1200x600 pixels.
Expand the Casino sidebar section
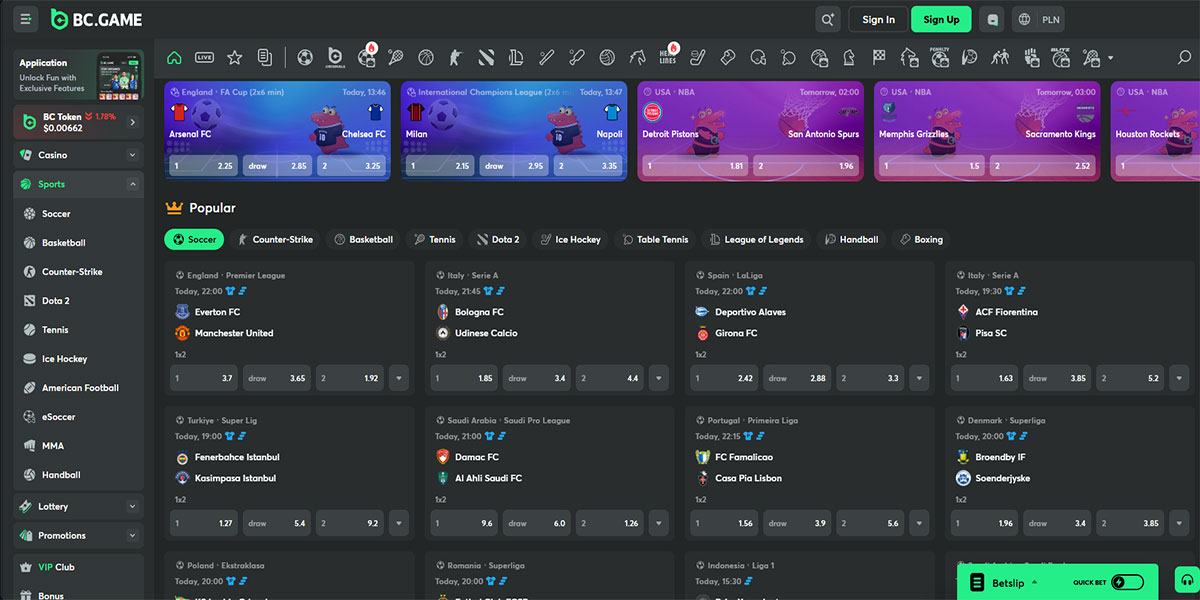[x=132, y=155]
